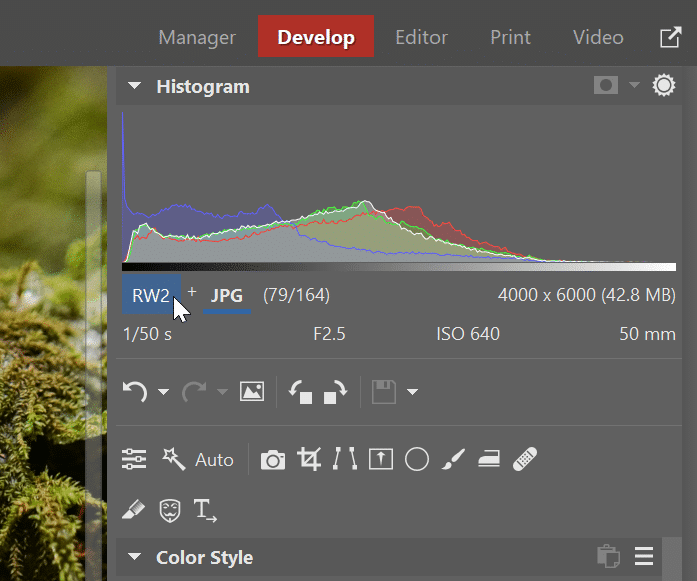The width and height of the screenshot is (697, 581).
Task: Select the Radial filter circle tool
Action: tap(417, 459)
